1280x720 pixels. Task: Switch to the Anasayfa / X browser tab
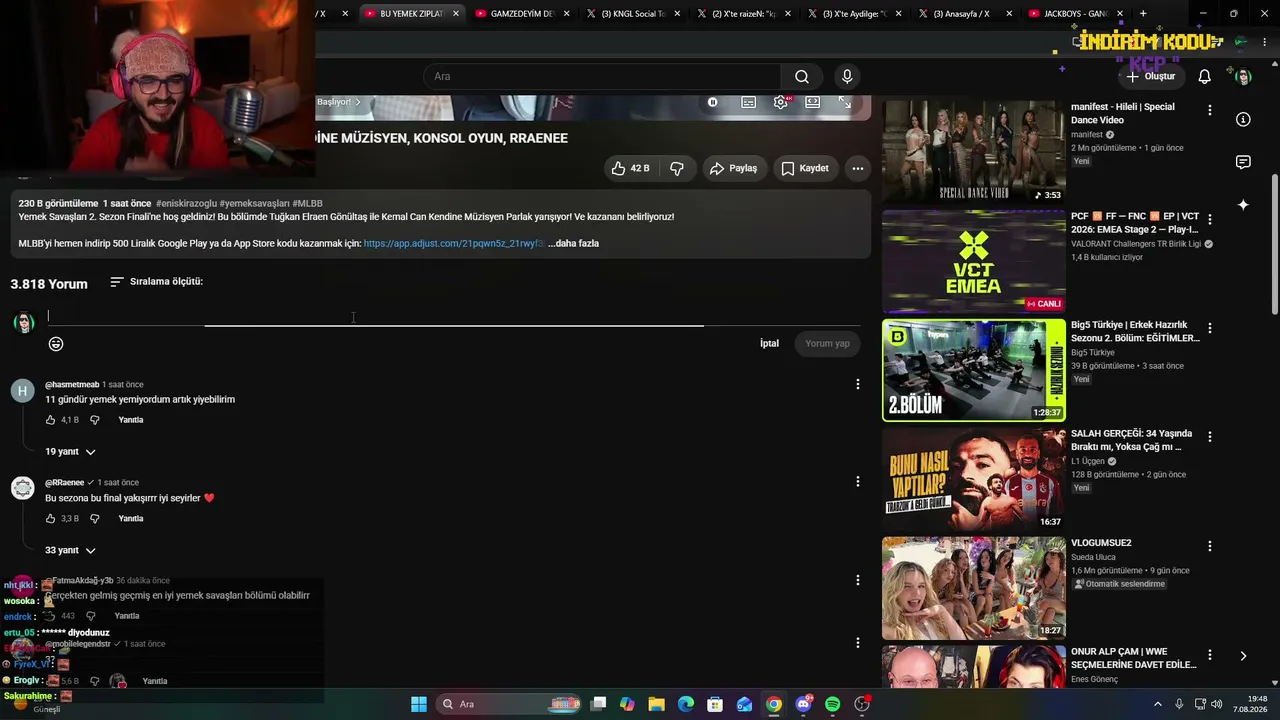[x=963, y=14]
